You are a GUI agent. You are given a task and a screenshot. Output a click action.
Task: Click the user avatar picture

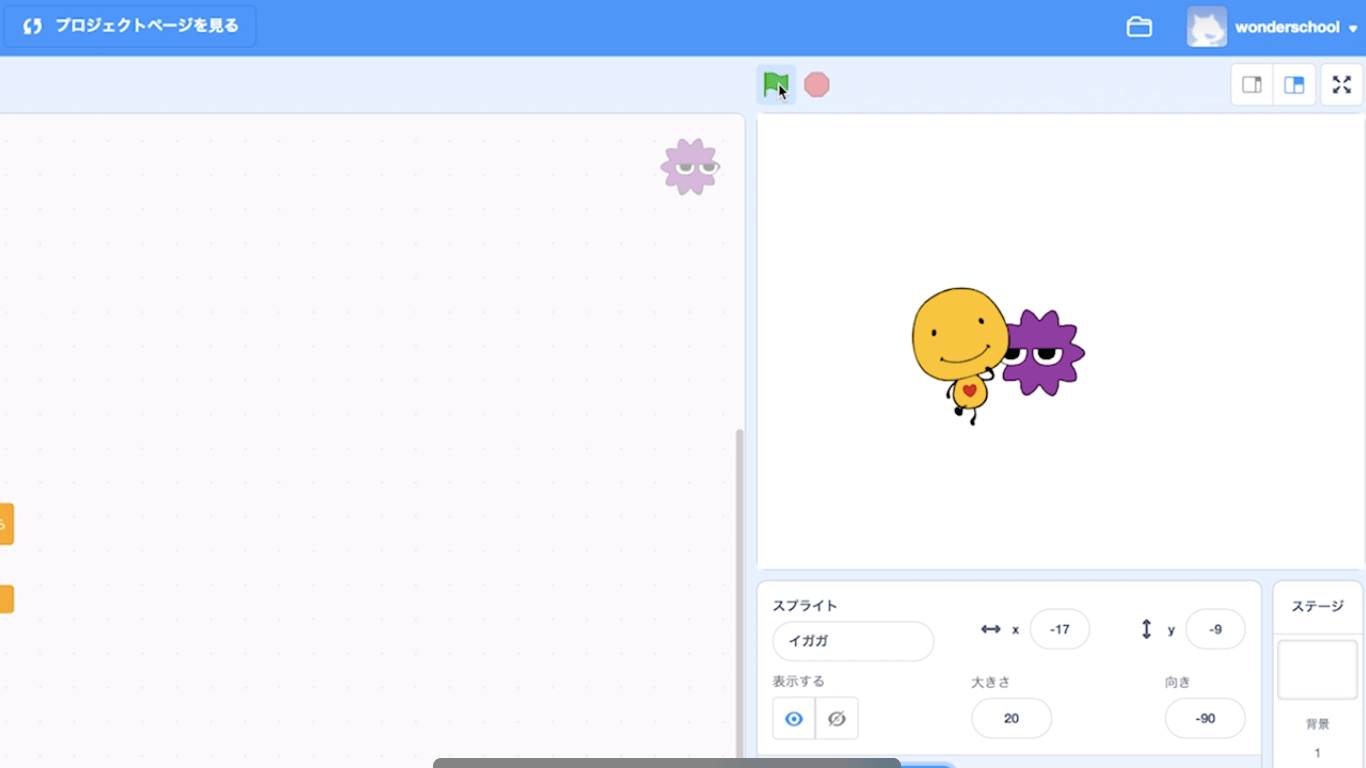pyautogui.click(x=1206, y=27)
